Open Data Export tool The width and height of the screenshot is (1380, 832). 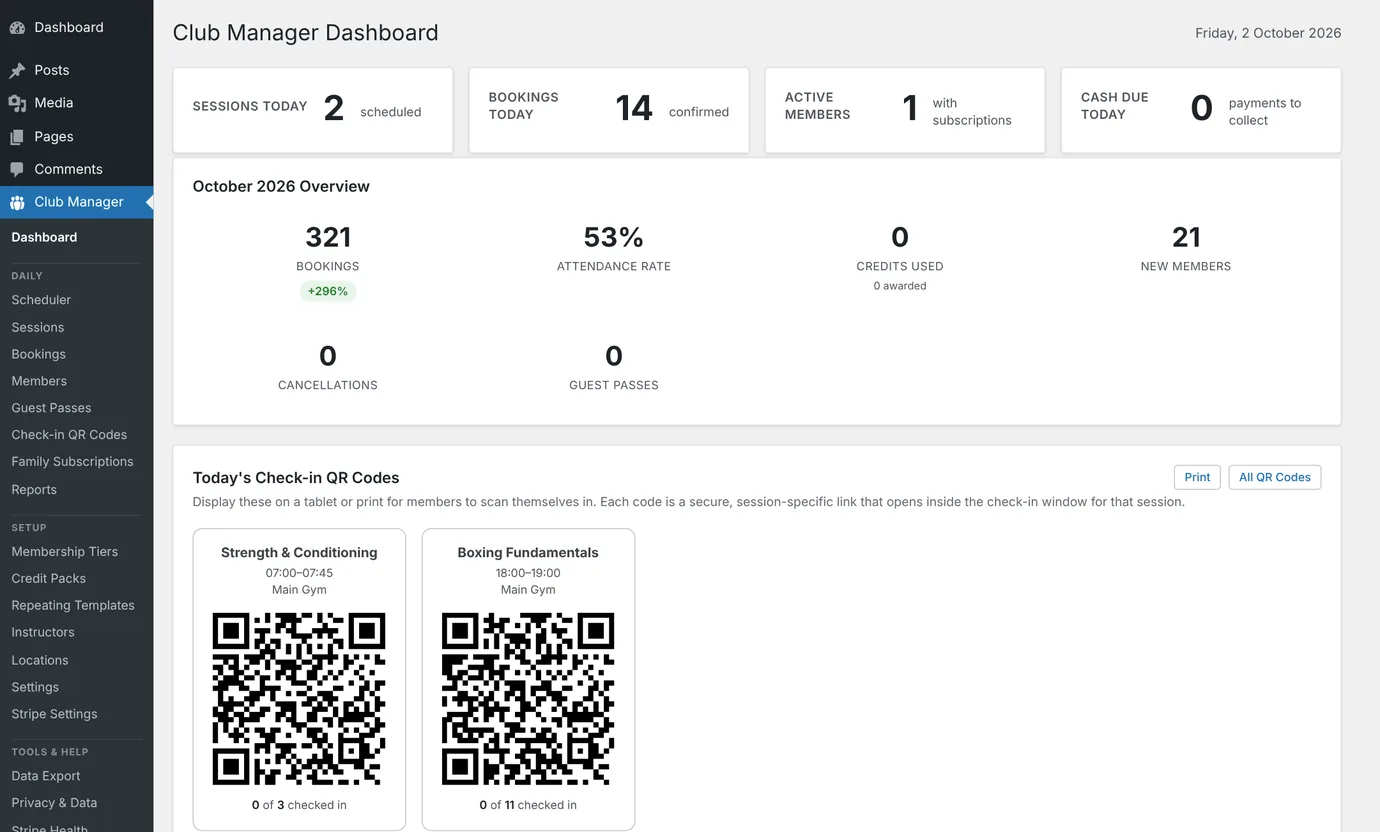pos(46,776)
